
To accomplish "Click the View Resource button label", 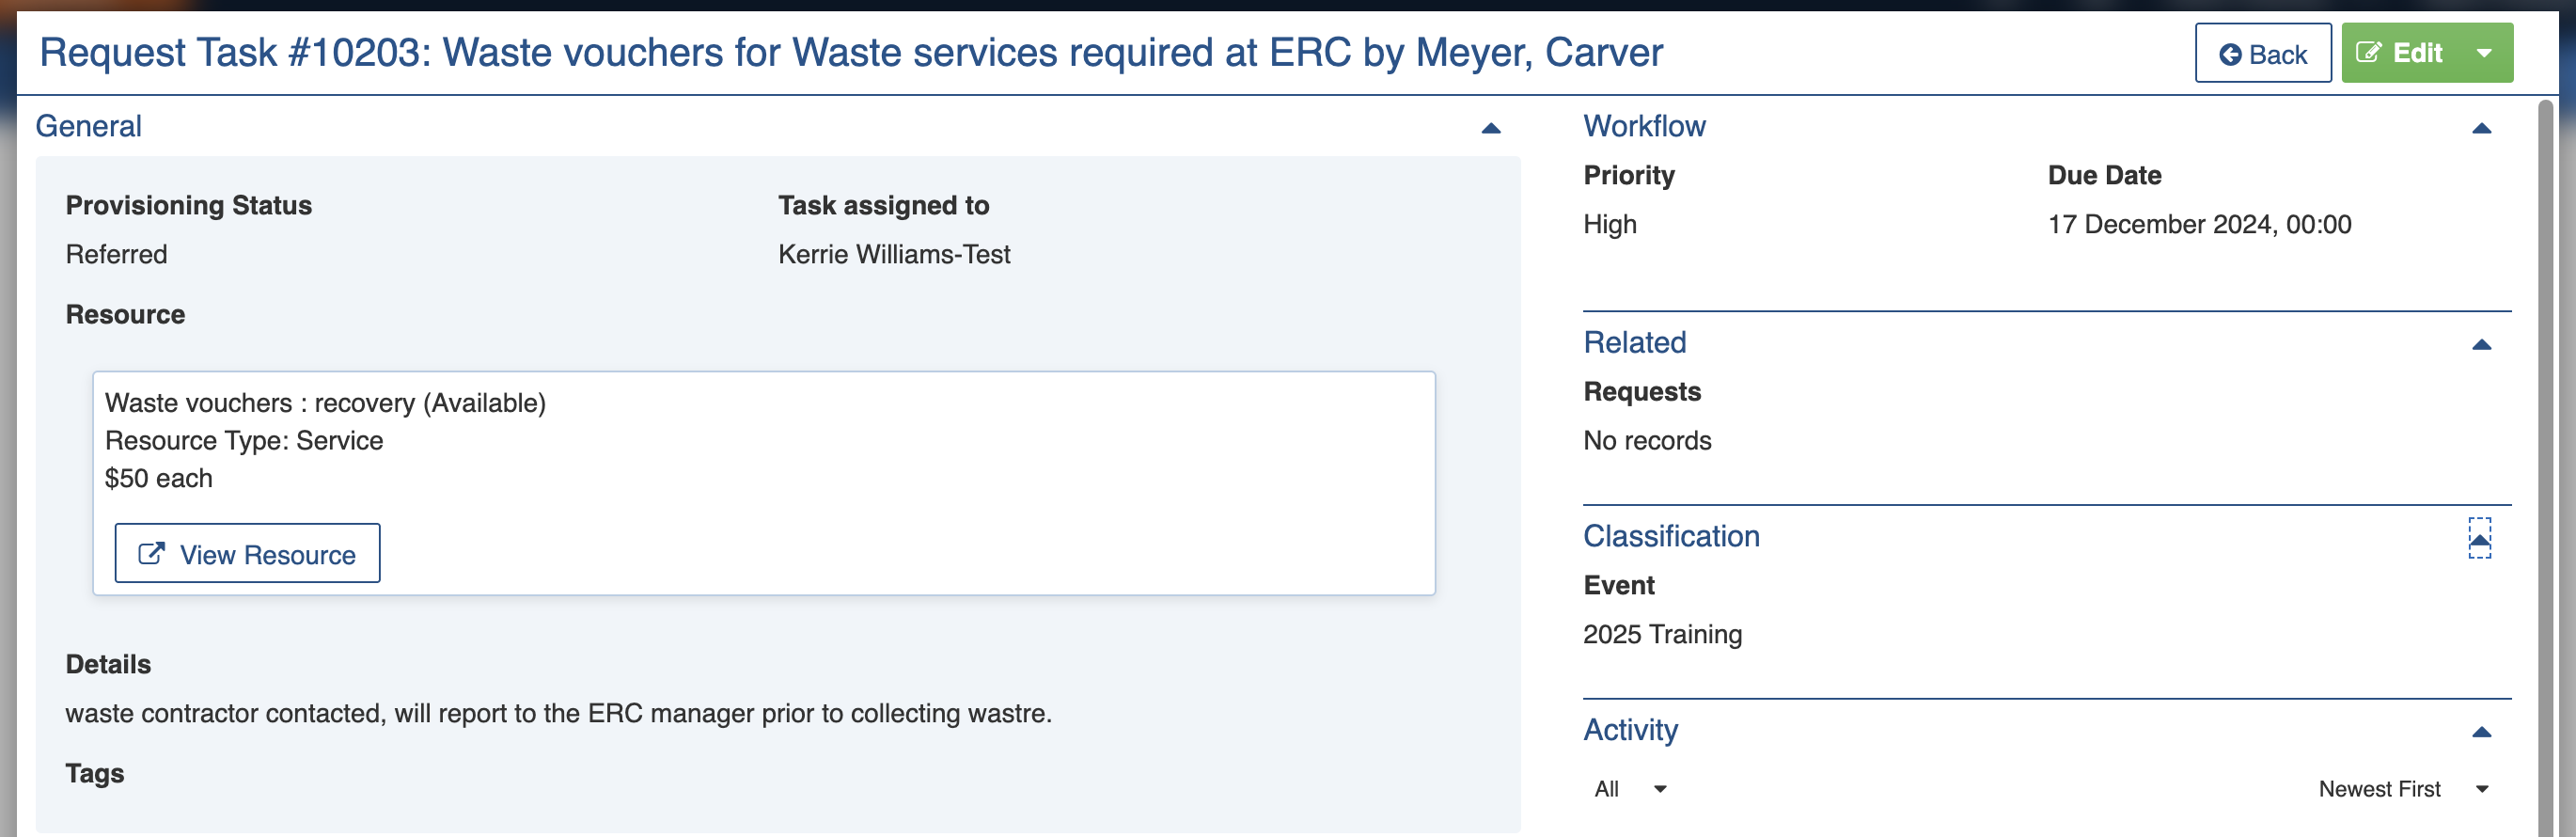I will click(267, 555).
